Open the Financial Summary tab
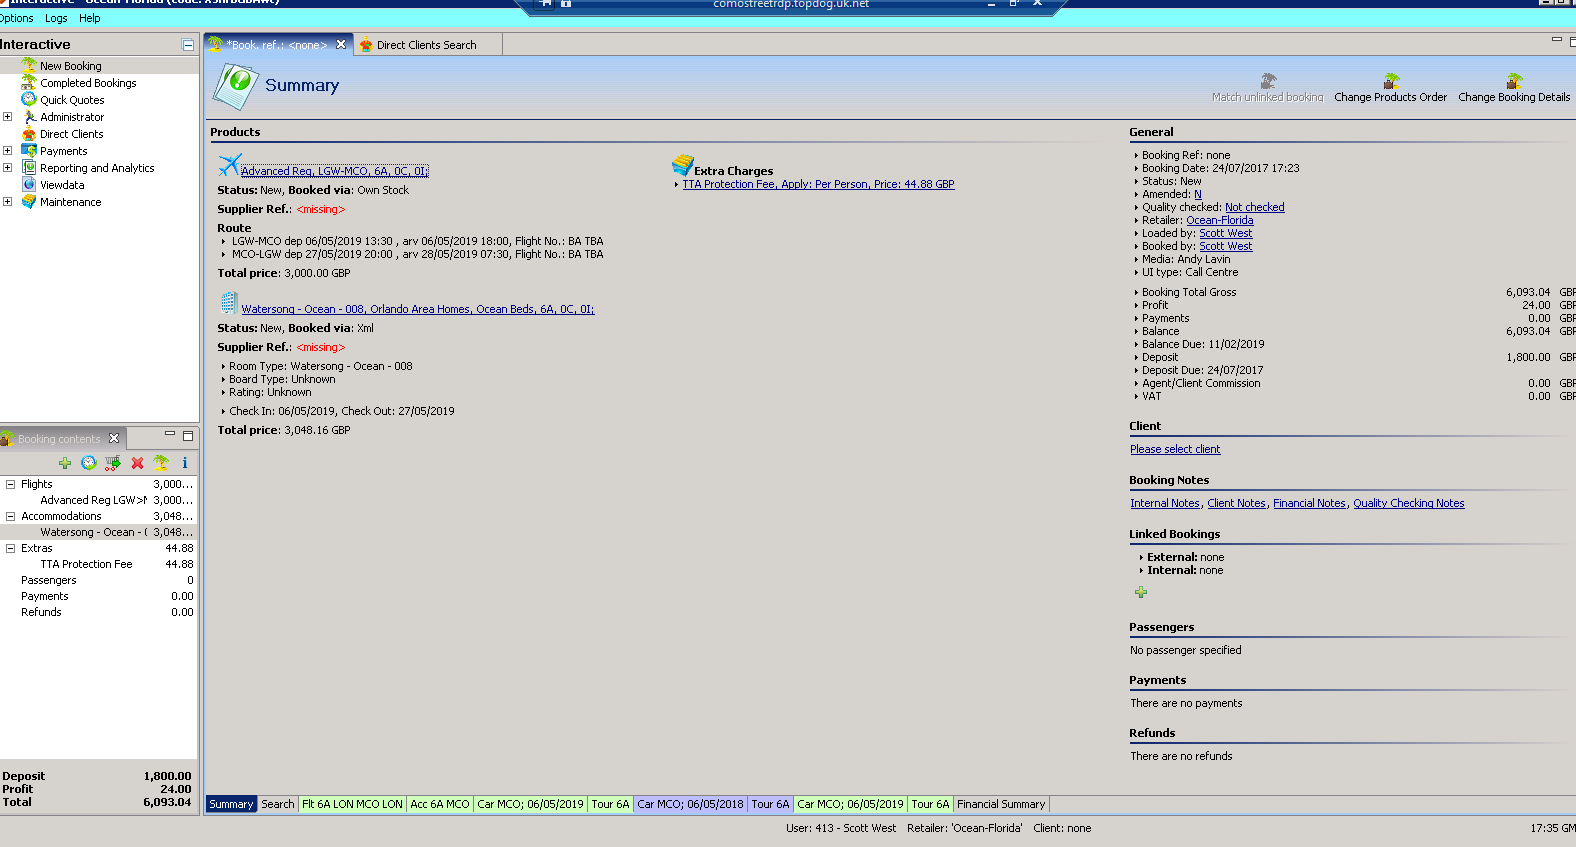This screenshot has height=847, width=1576. click(1001, 804)
